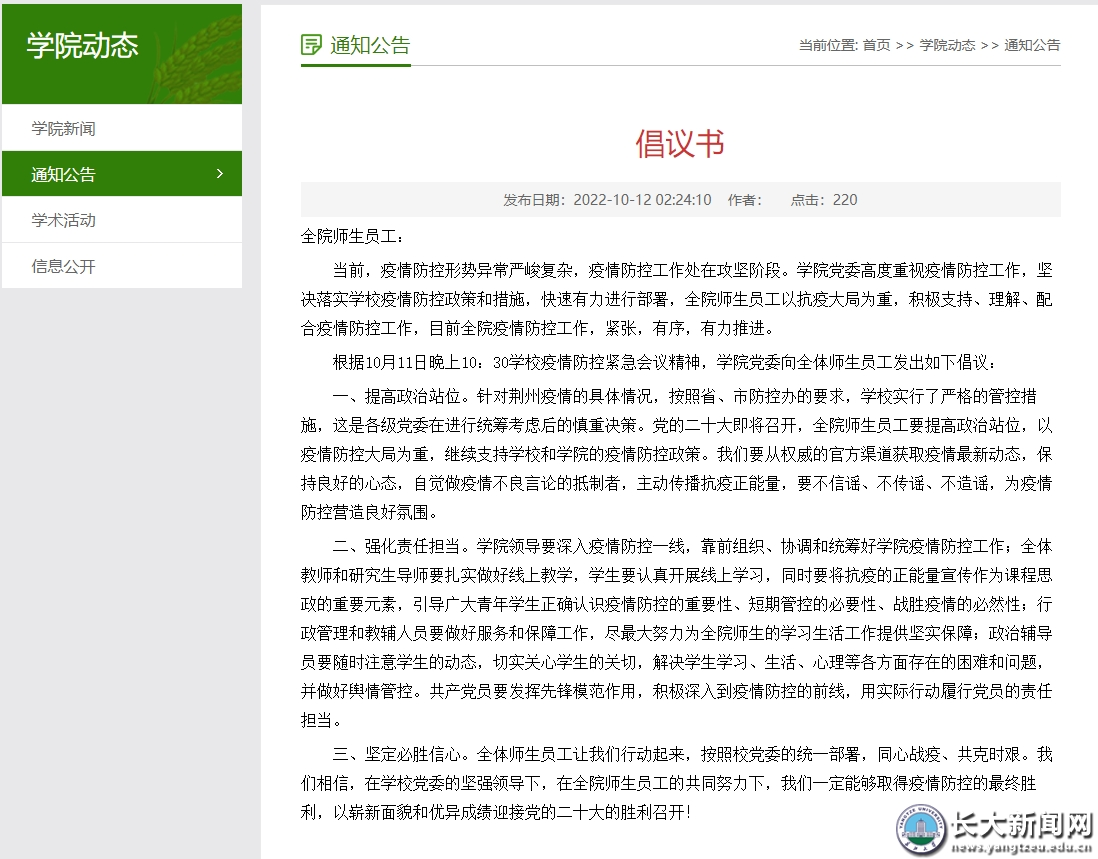1098x859 pixels.
Task: Open the 信息公开 sidebar entry
Action: pyautogui.click(x=63, y=267)
